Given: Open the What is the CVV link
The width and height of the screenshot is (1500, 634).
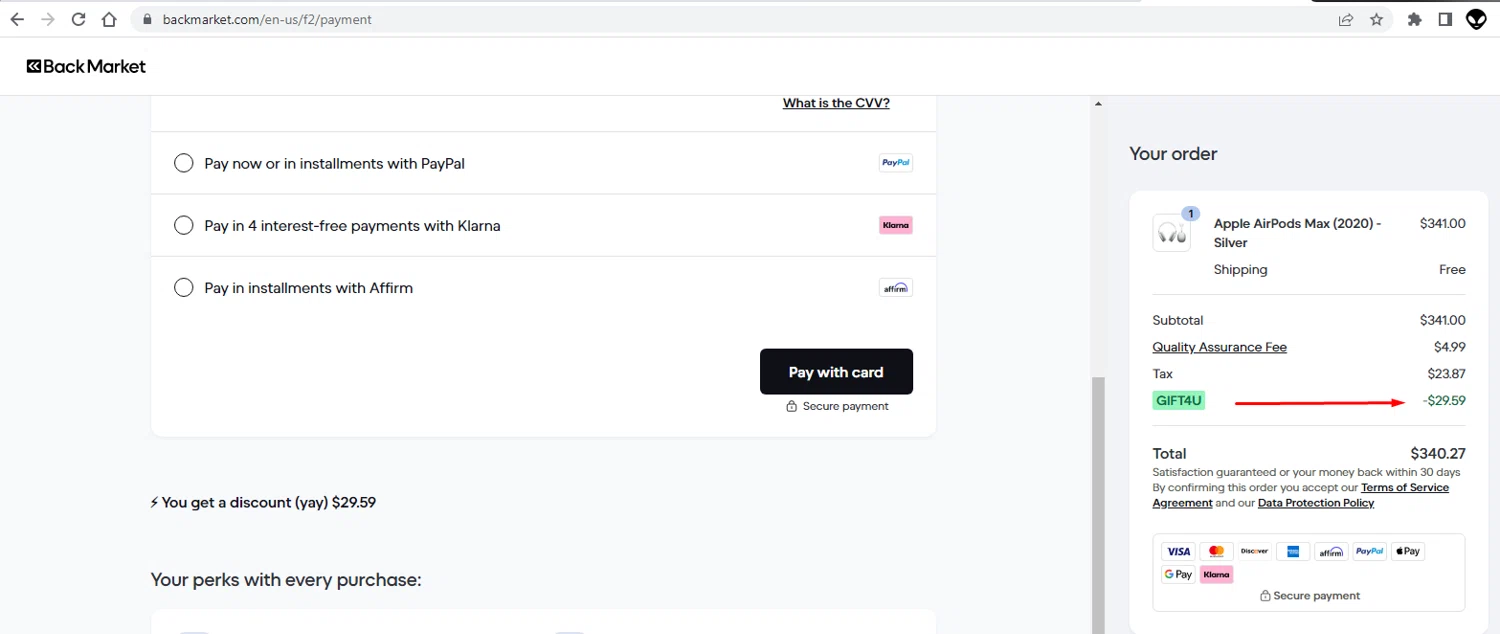Looking at the screenshot, I should click(x=836, y=103).
